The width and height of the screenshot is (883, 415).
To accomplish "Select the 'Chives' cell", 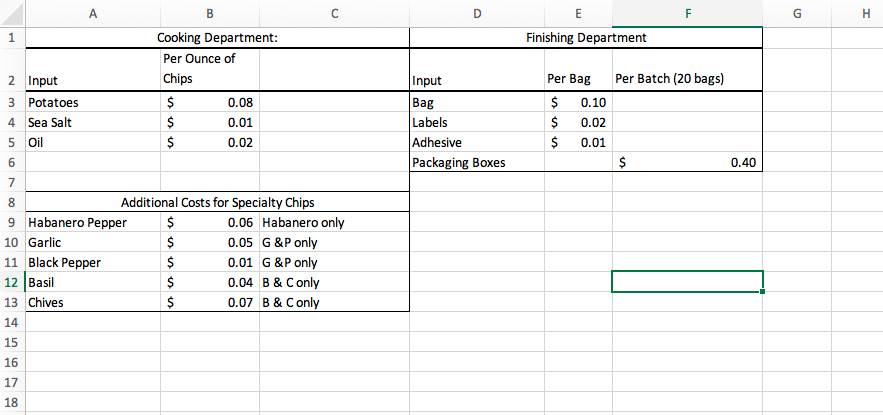I will point(93,302).
